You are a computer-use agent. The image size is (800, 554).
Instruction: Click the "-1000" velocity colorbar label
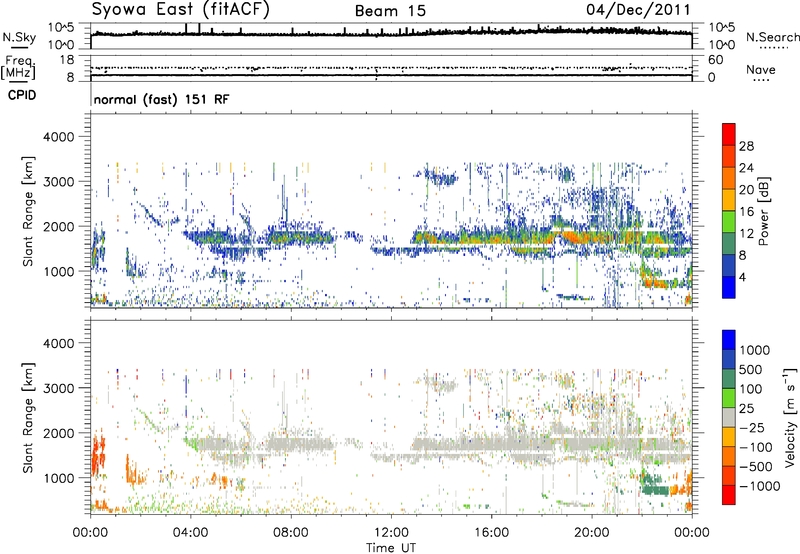pyautogui.click(x=759, y=486)
